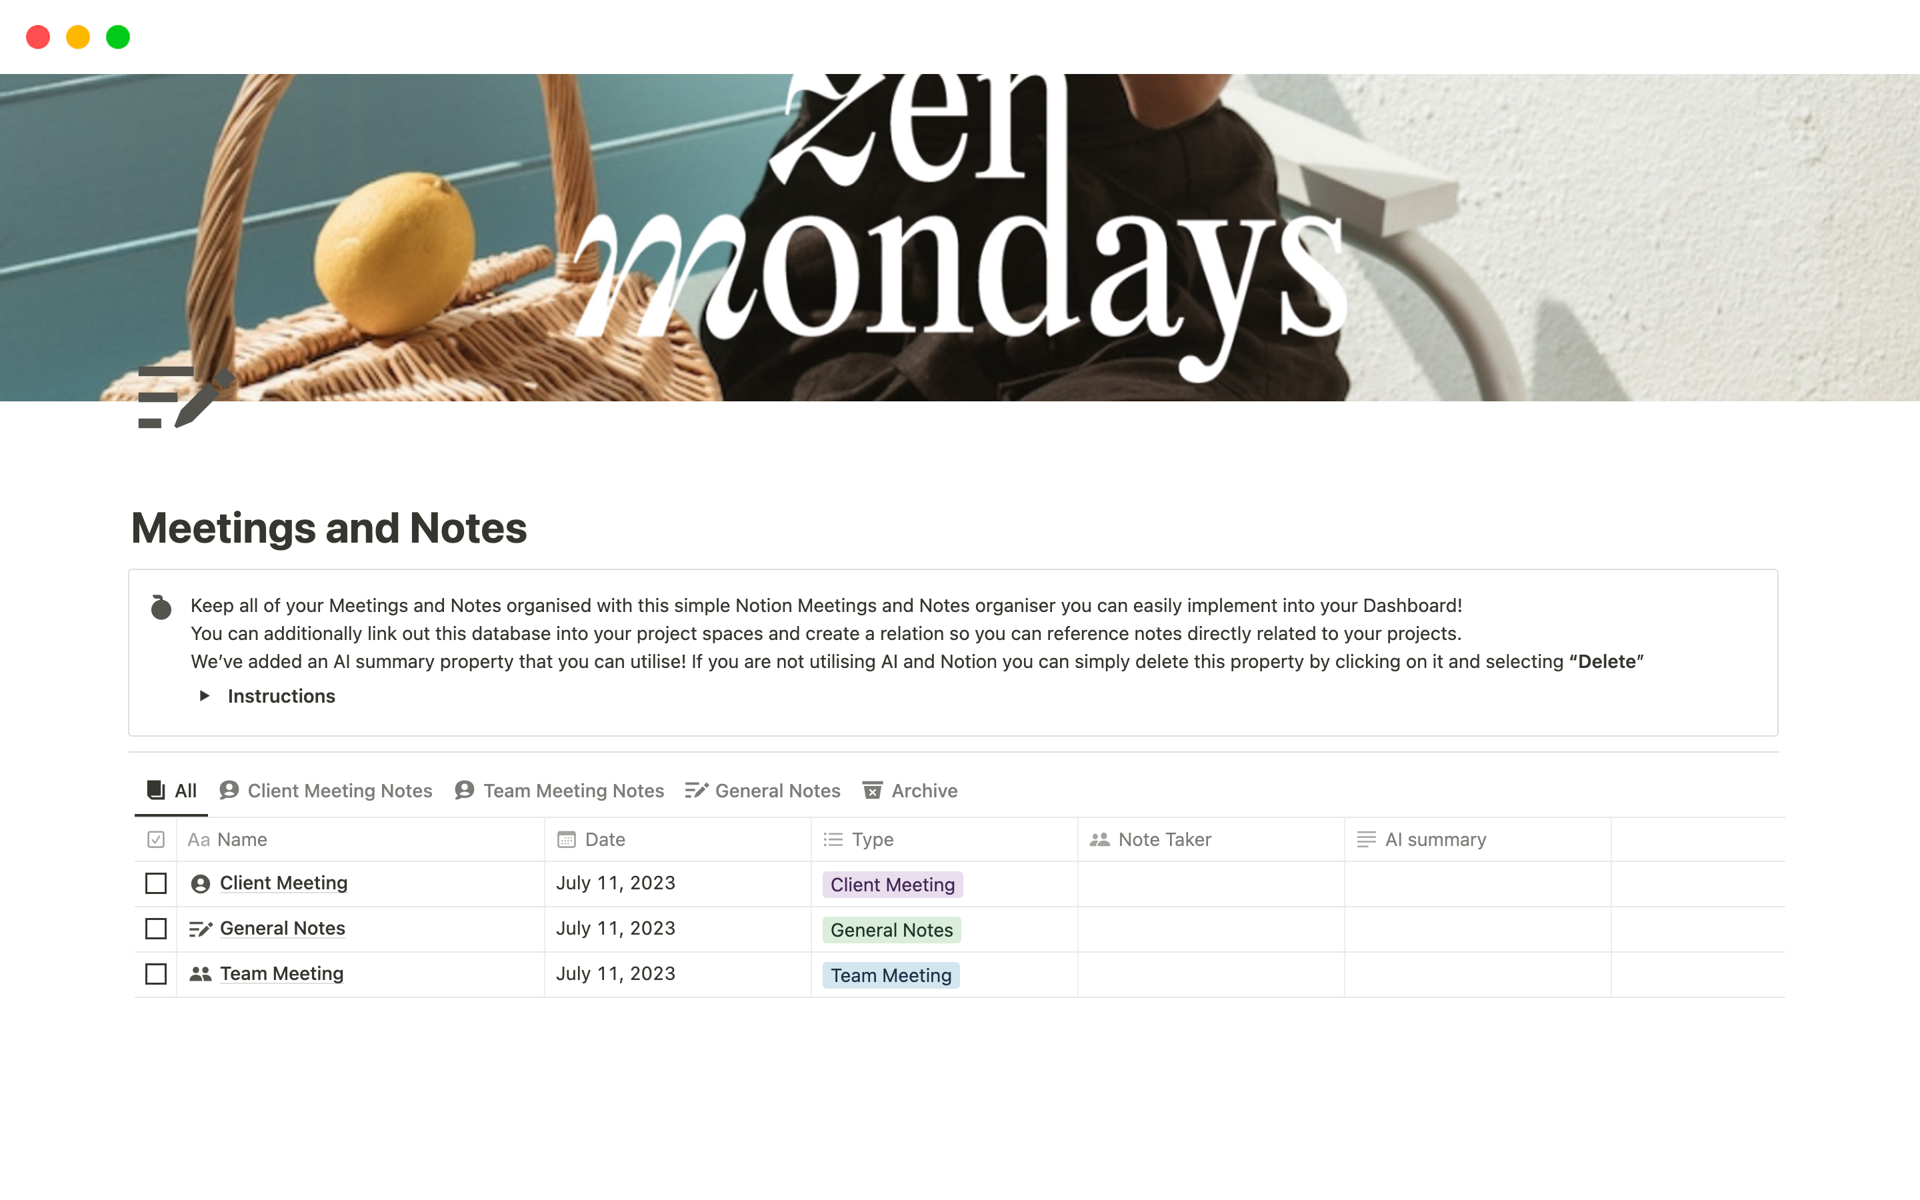The height and width of the screenshot is (1200, 1920).
Task: Toggle checkbox for Team Meeting row
Action: tap(156, 973)
